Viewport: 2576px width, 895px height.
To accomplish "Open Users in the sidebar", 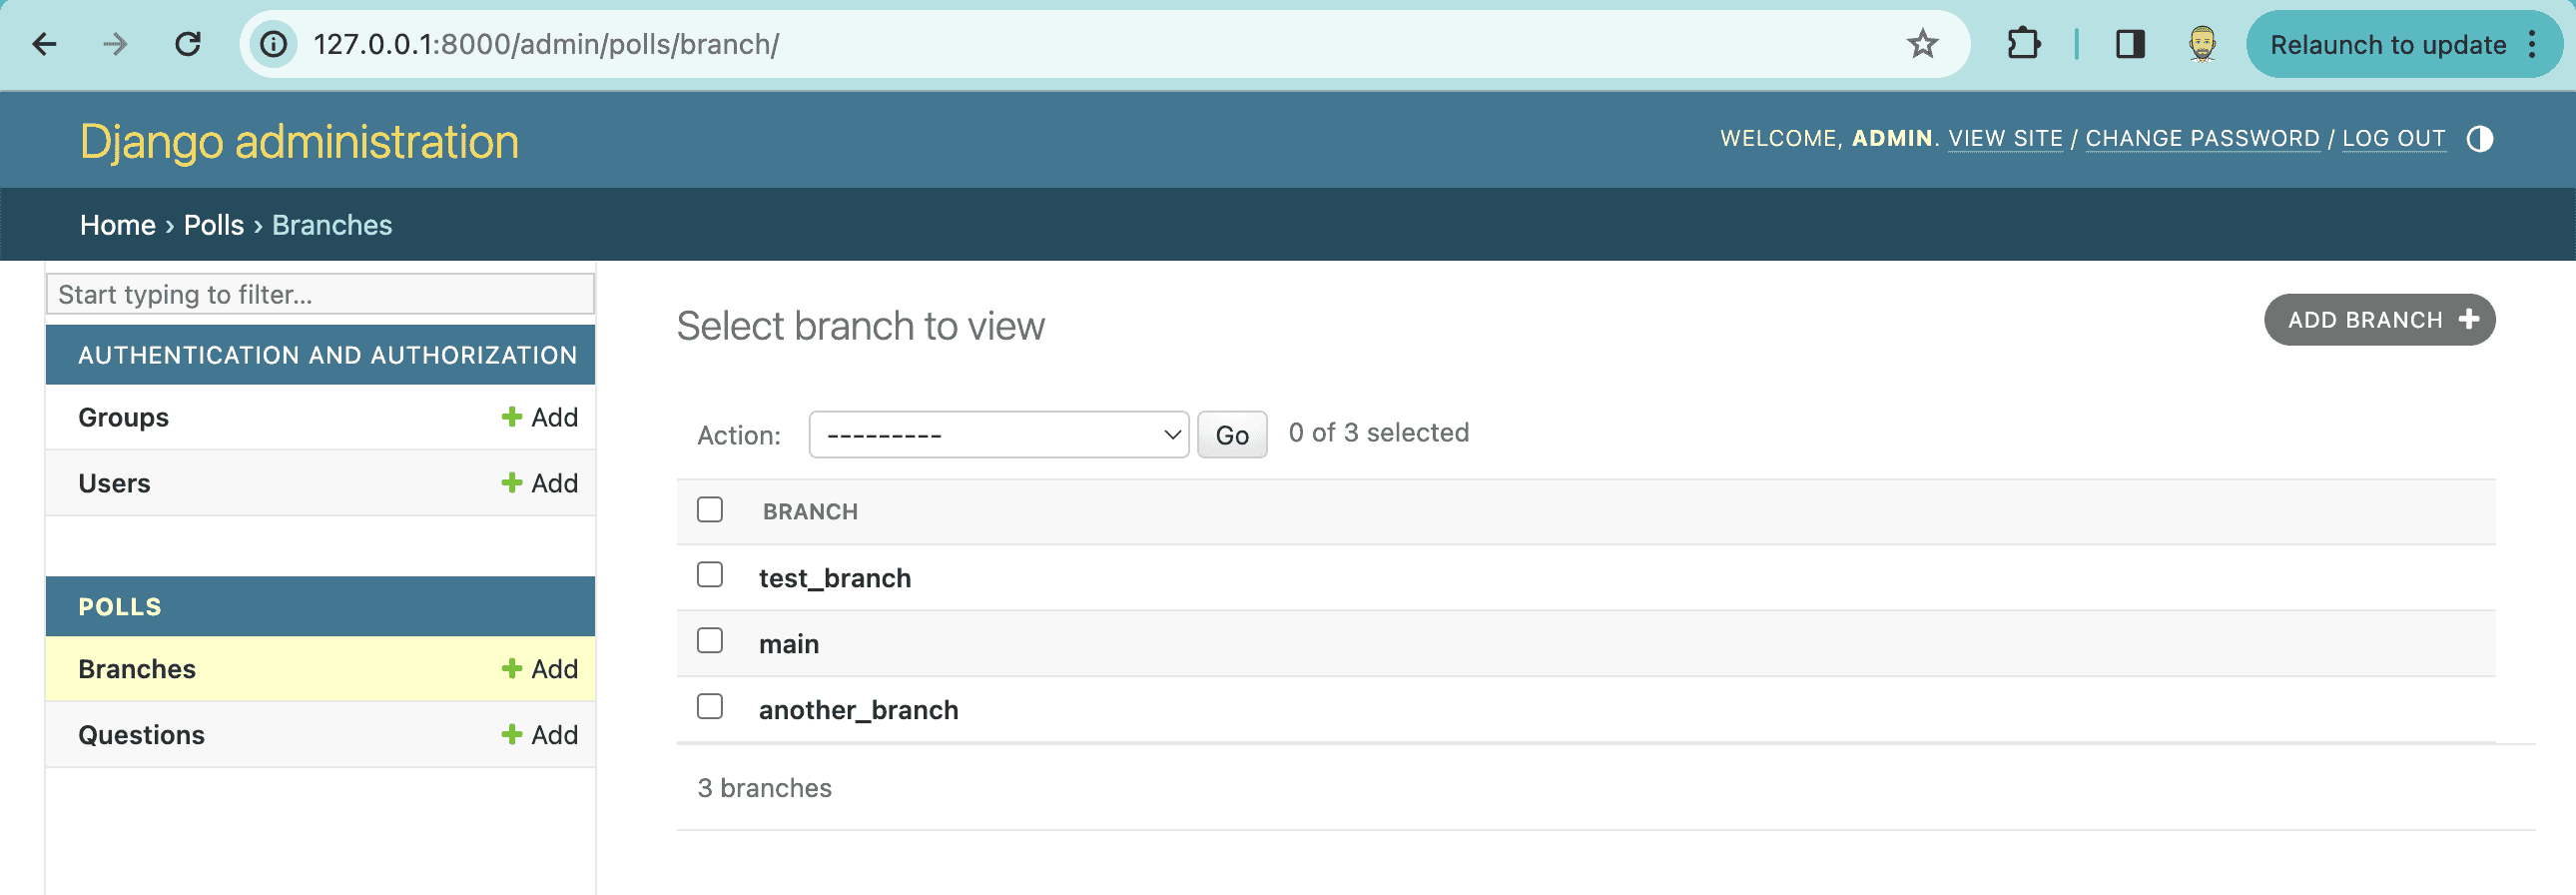I will (114, 483).
